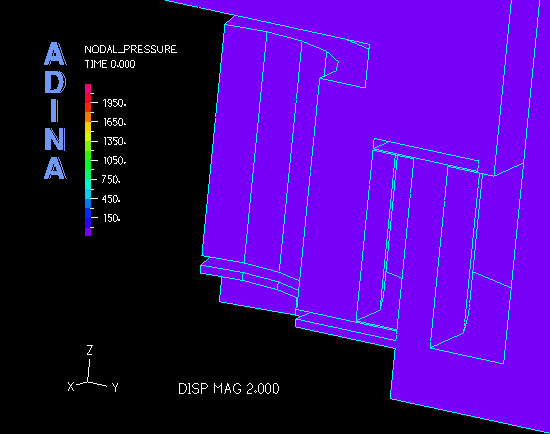
Task: Select the NODAL_PRESSURE legend title
Action: [130, 49]
